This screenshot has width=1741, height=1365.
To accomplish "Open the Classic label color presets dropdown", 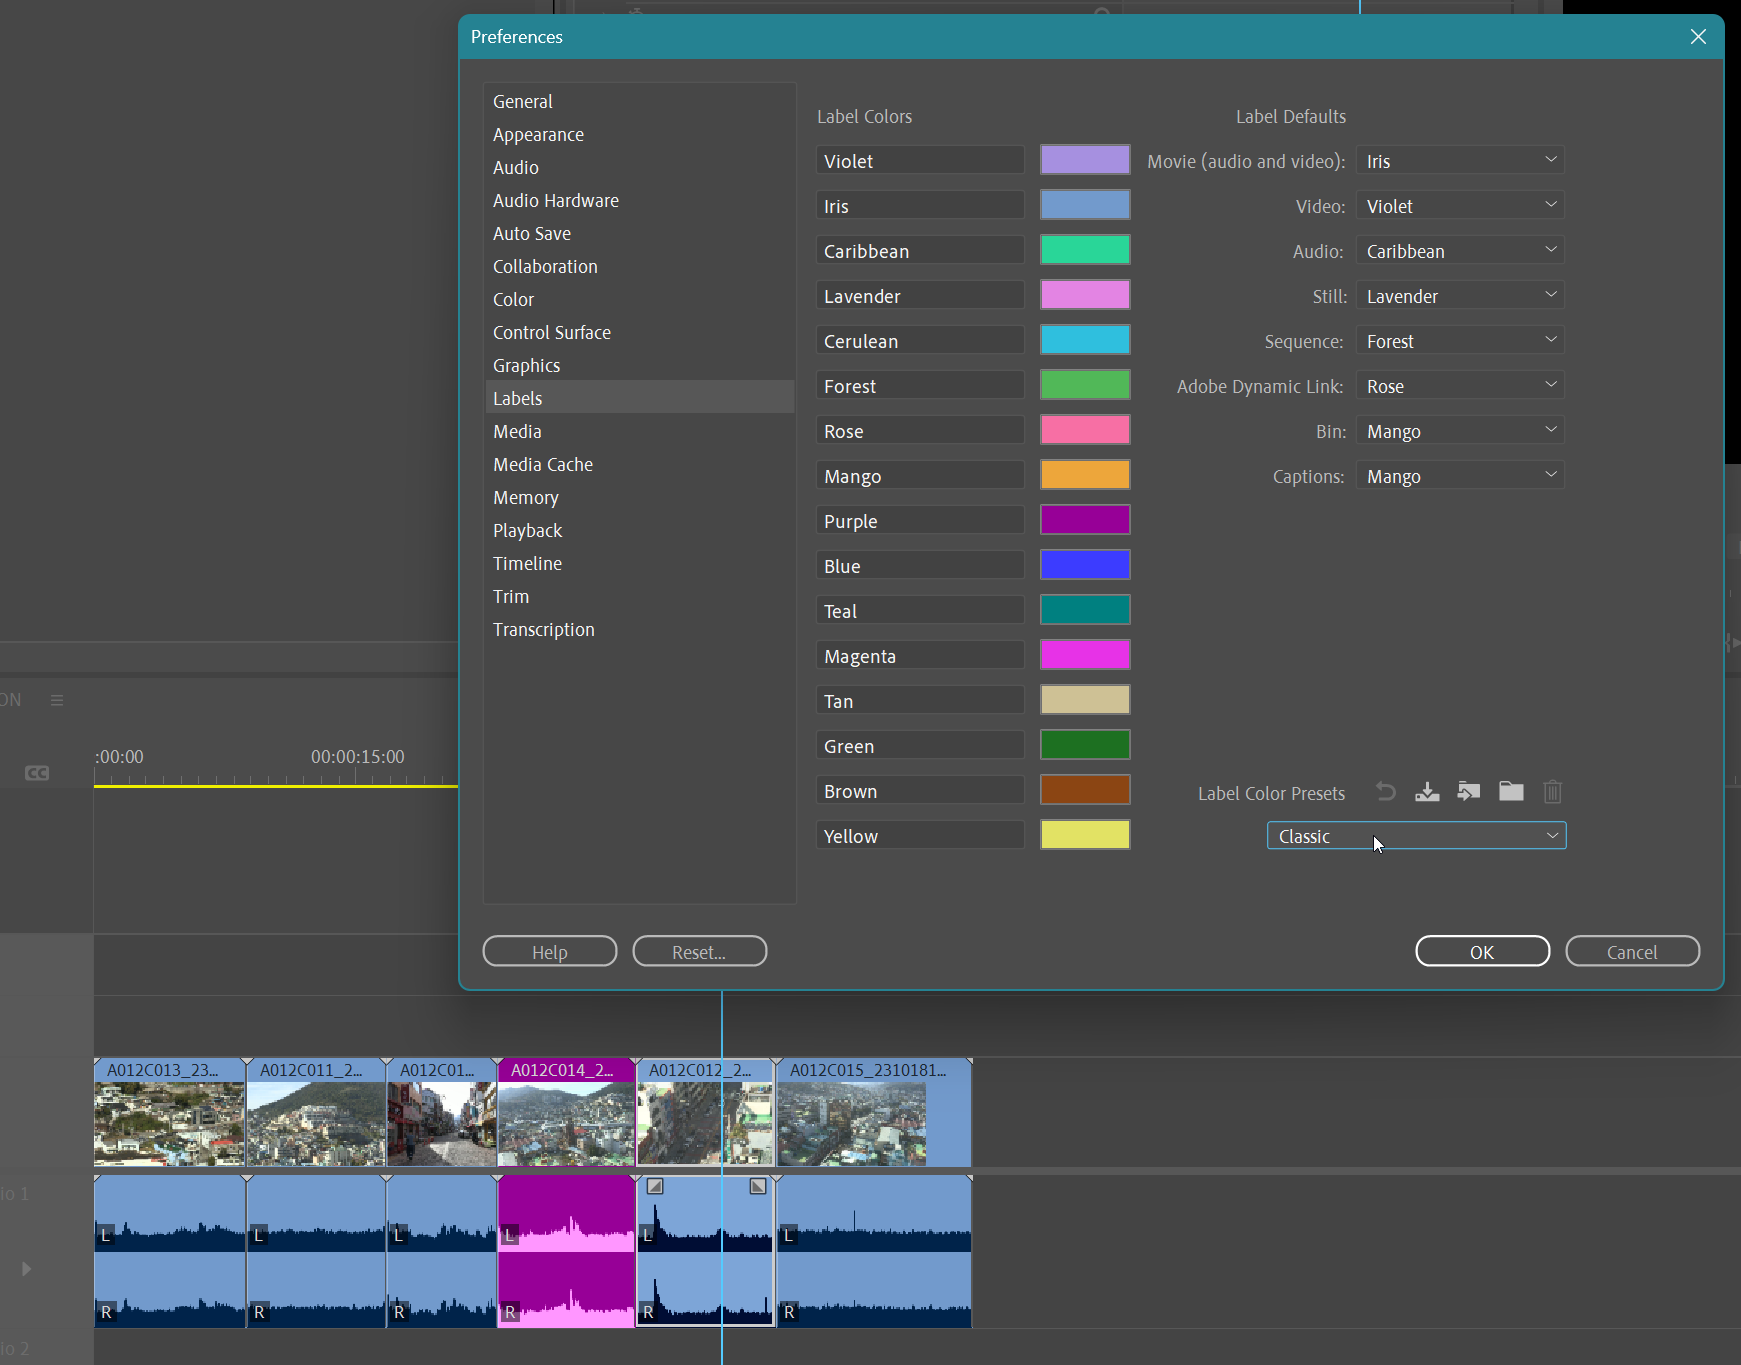I will point(1414,836).
